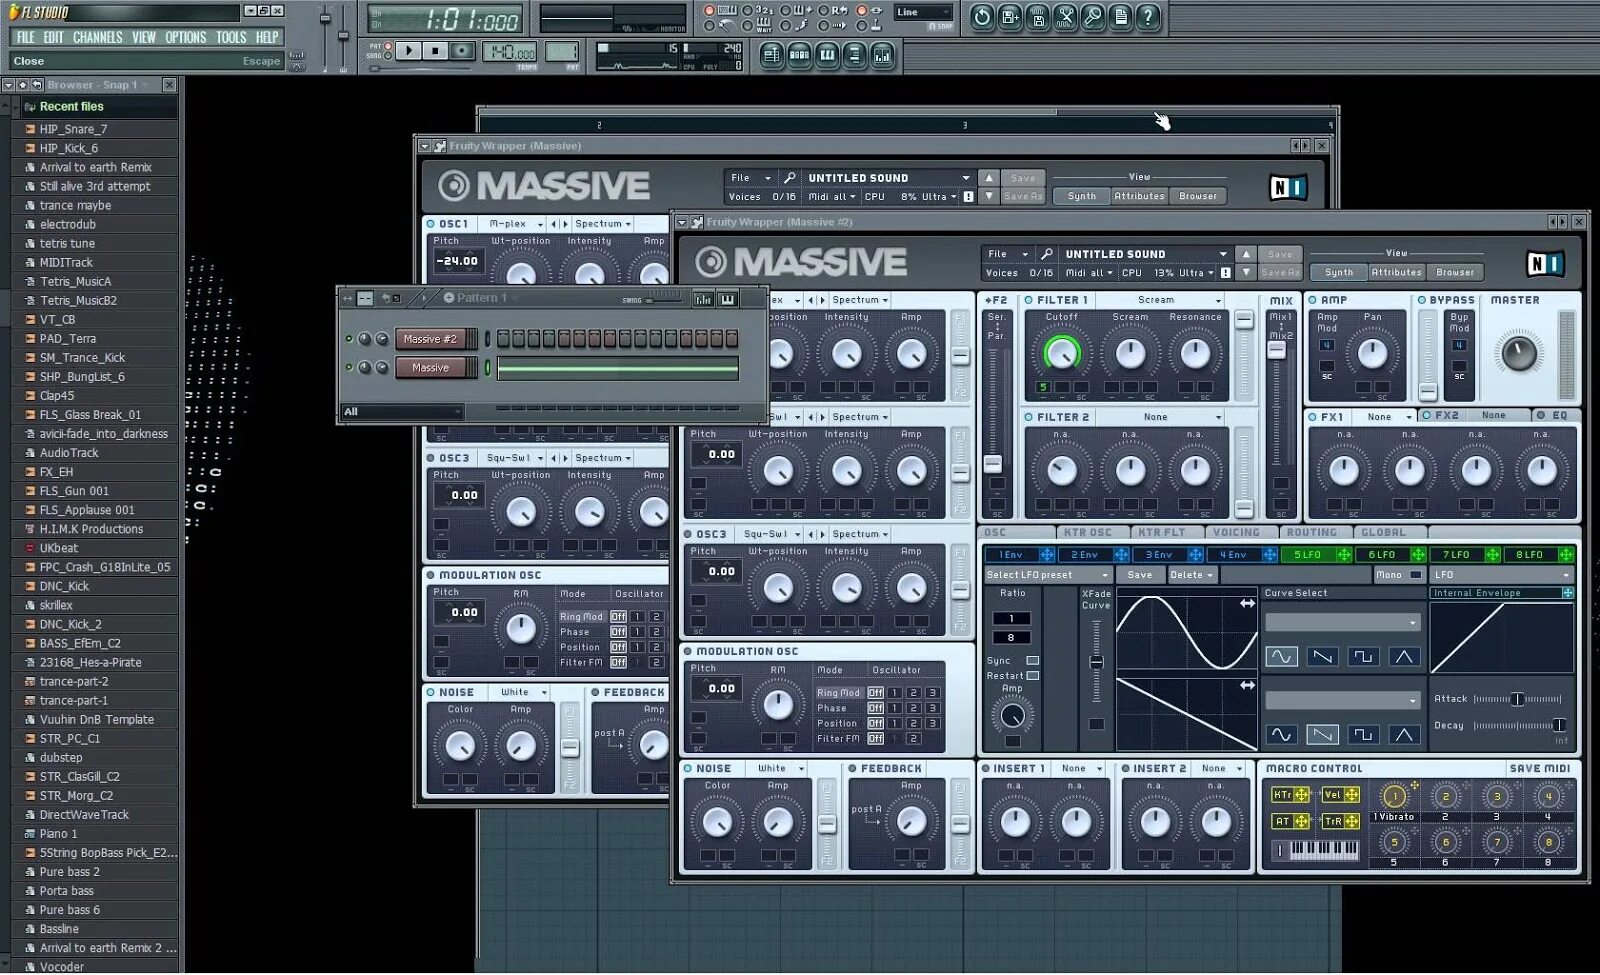Toggle Filter 2 on/off in Massive #2
1600x975 pixels.
(x=1029, y=417)
